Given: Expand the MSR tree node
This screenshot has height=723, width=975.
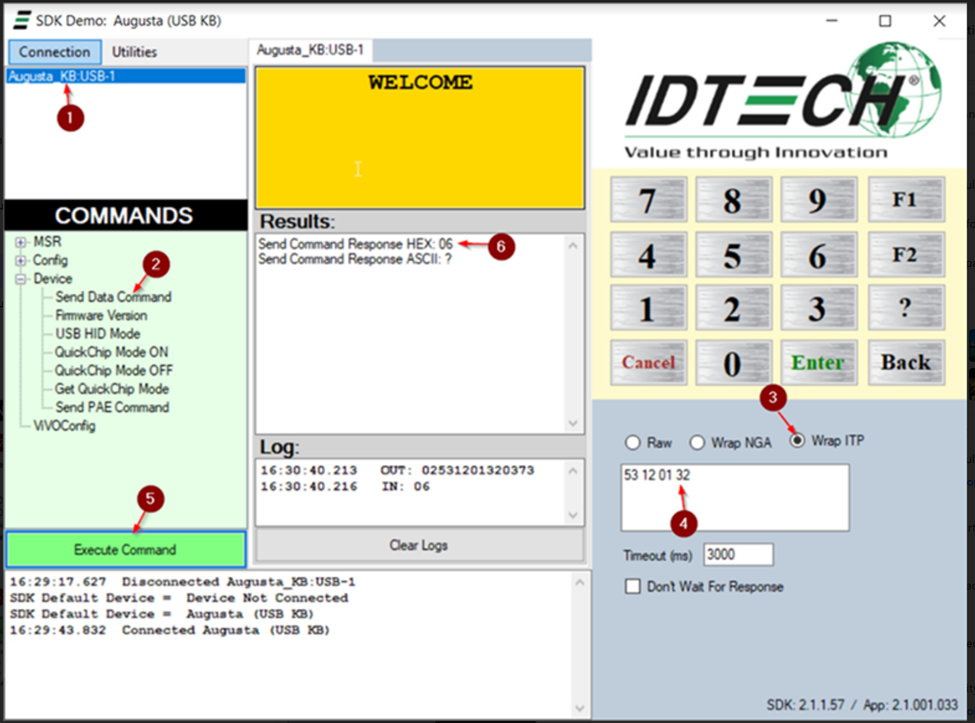Looking at the screenshot, I should (x=21, y=242).
